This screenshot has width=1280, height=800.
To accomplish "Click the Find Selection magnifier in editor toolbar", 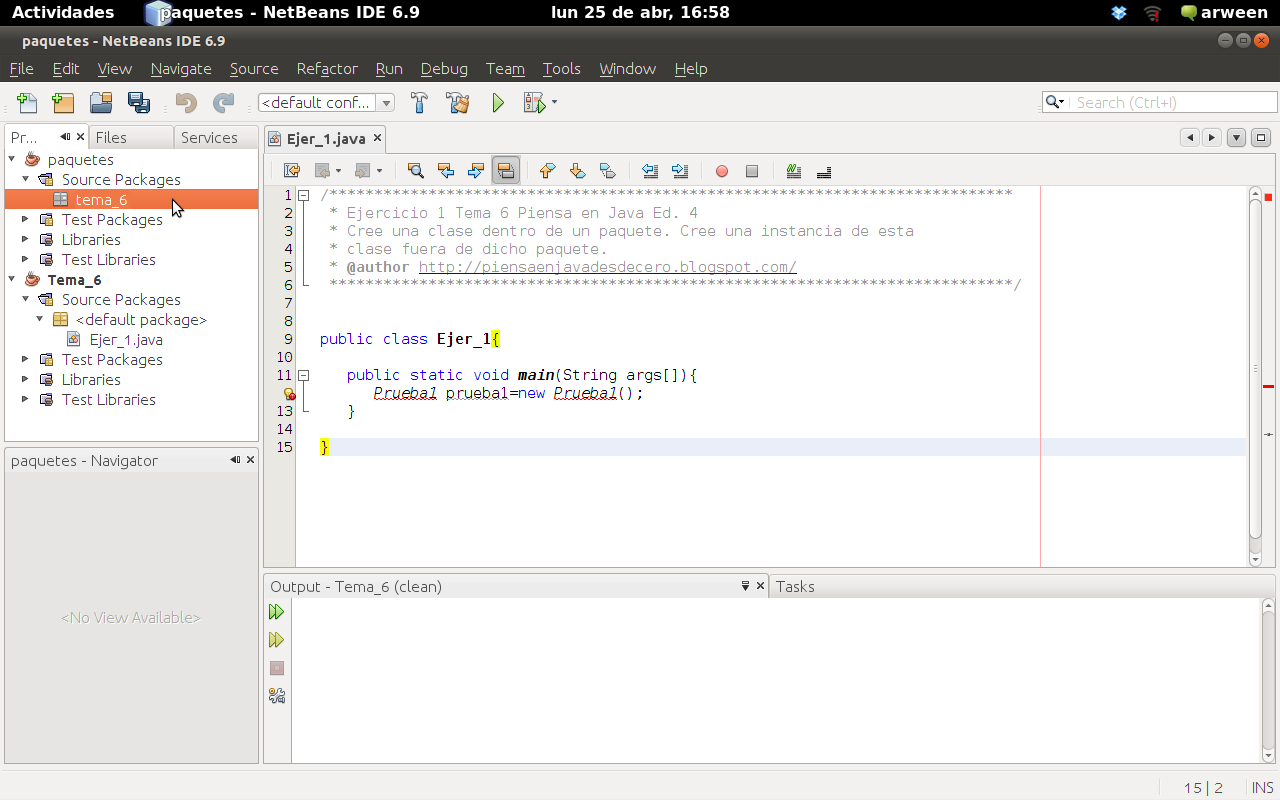I will click(414, 170).
